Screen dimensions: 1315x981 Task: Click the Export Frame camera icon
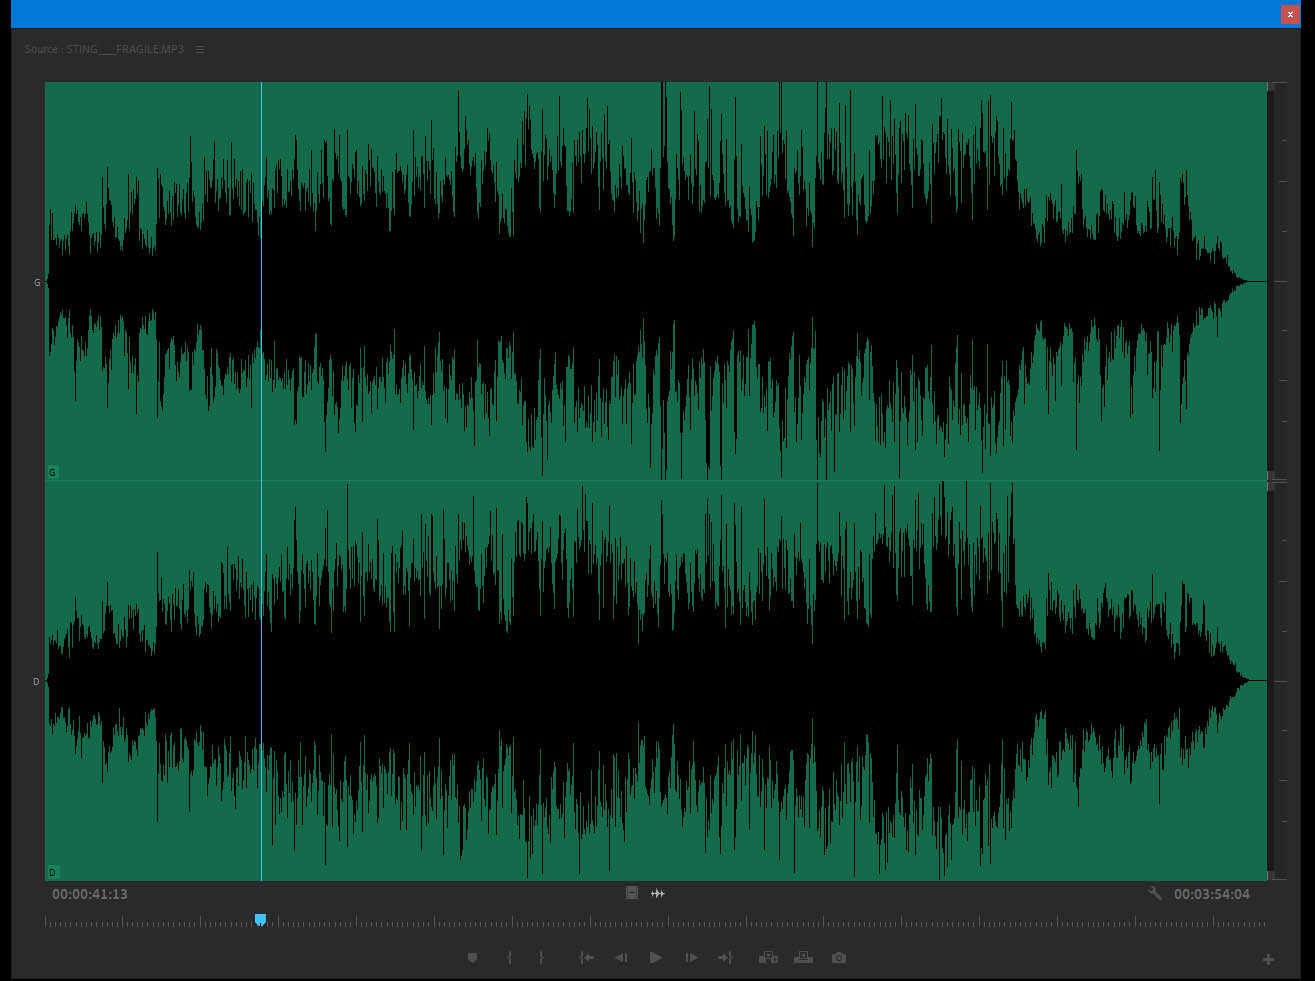click(x=839, y=958)
